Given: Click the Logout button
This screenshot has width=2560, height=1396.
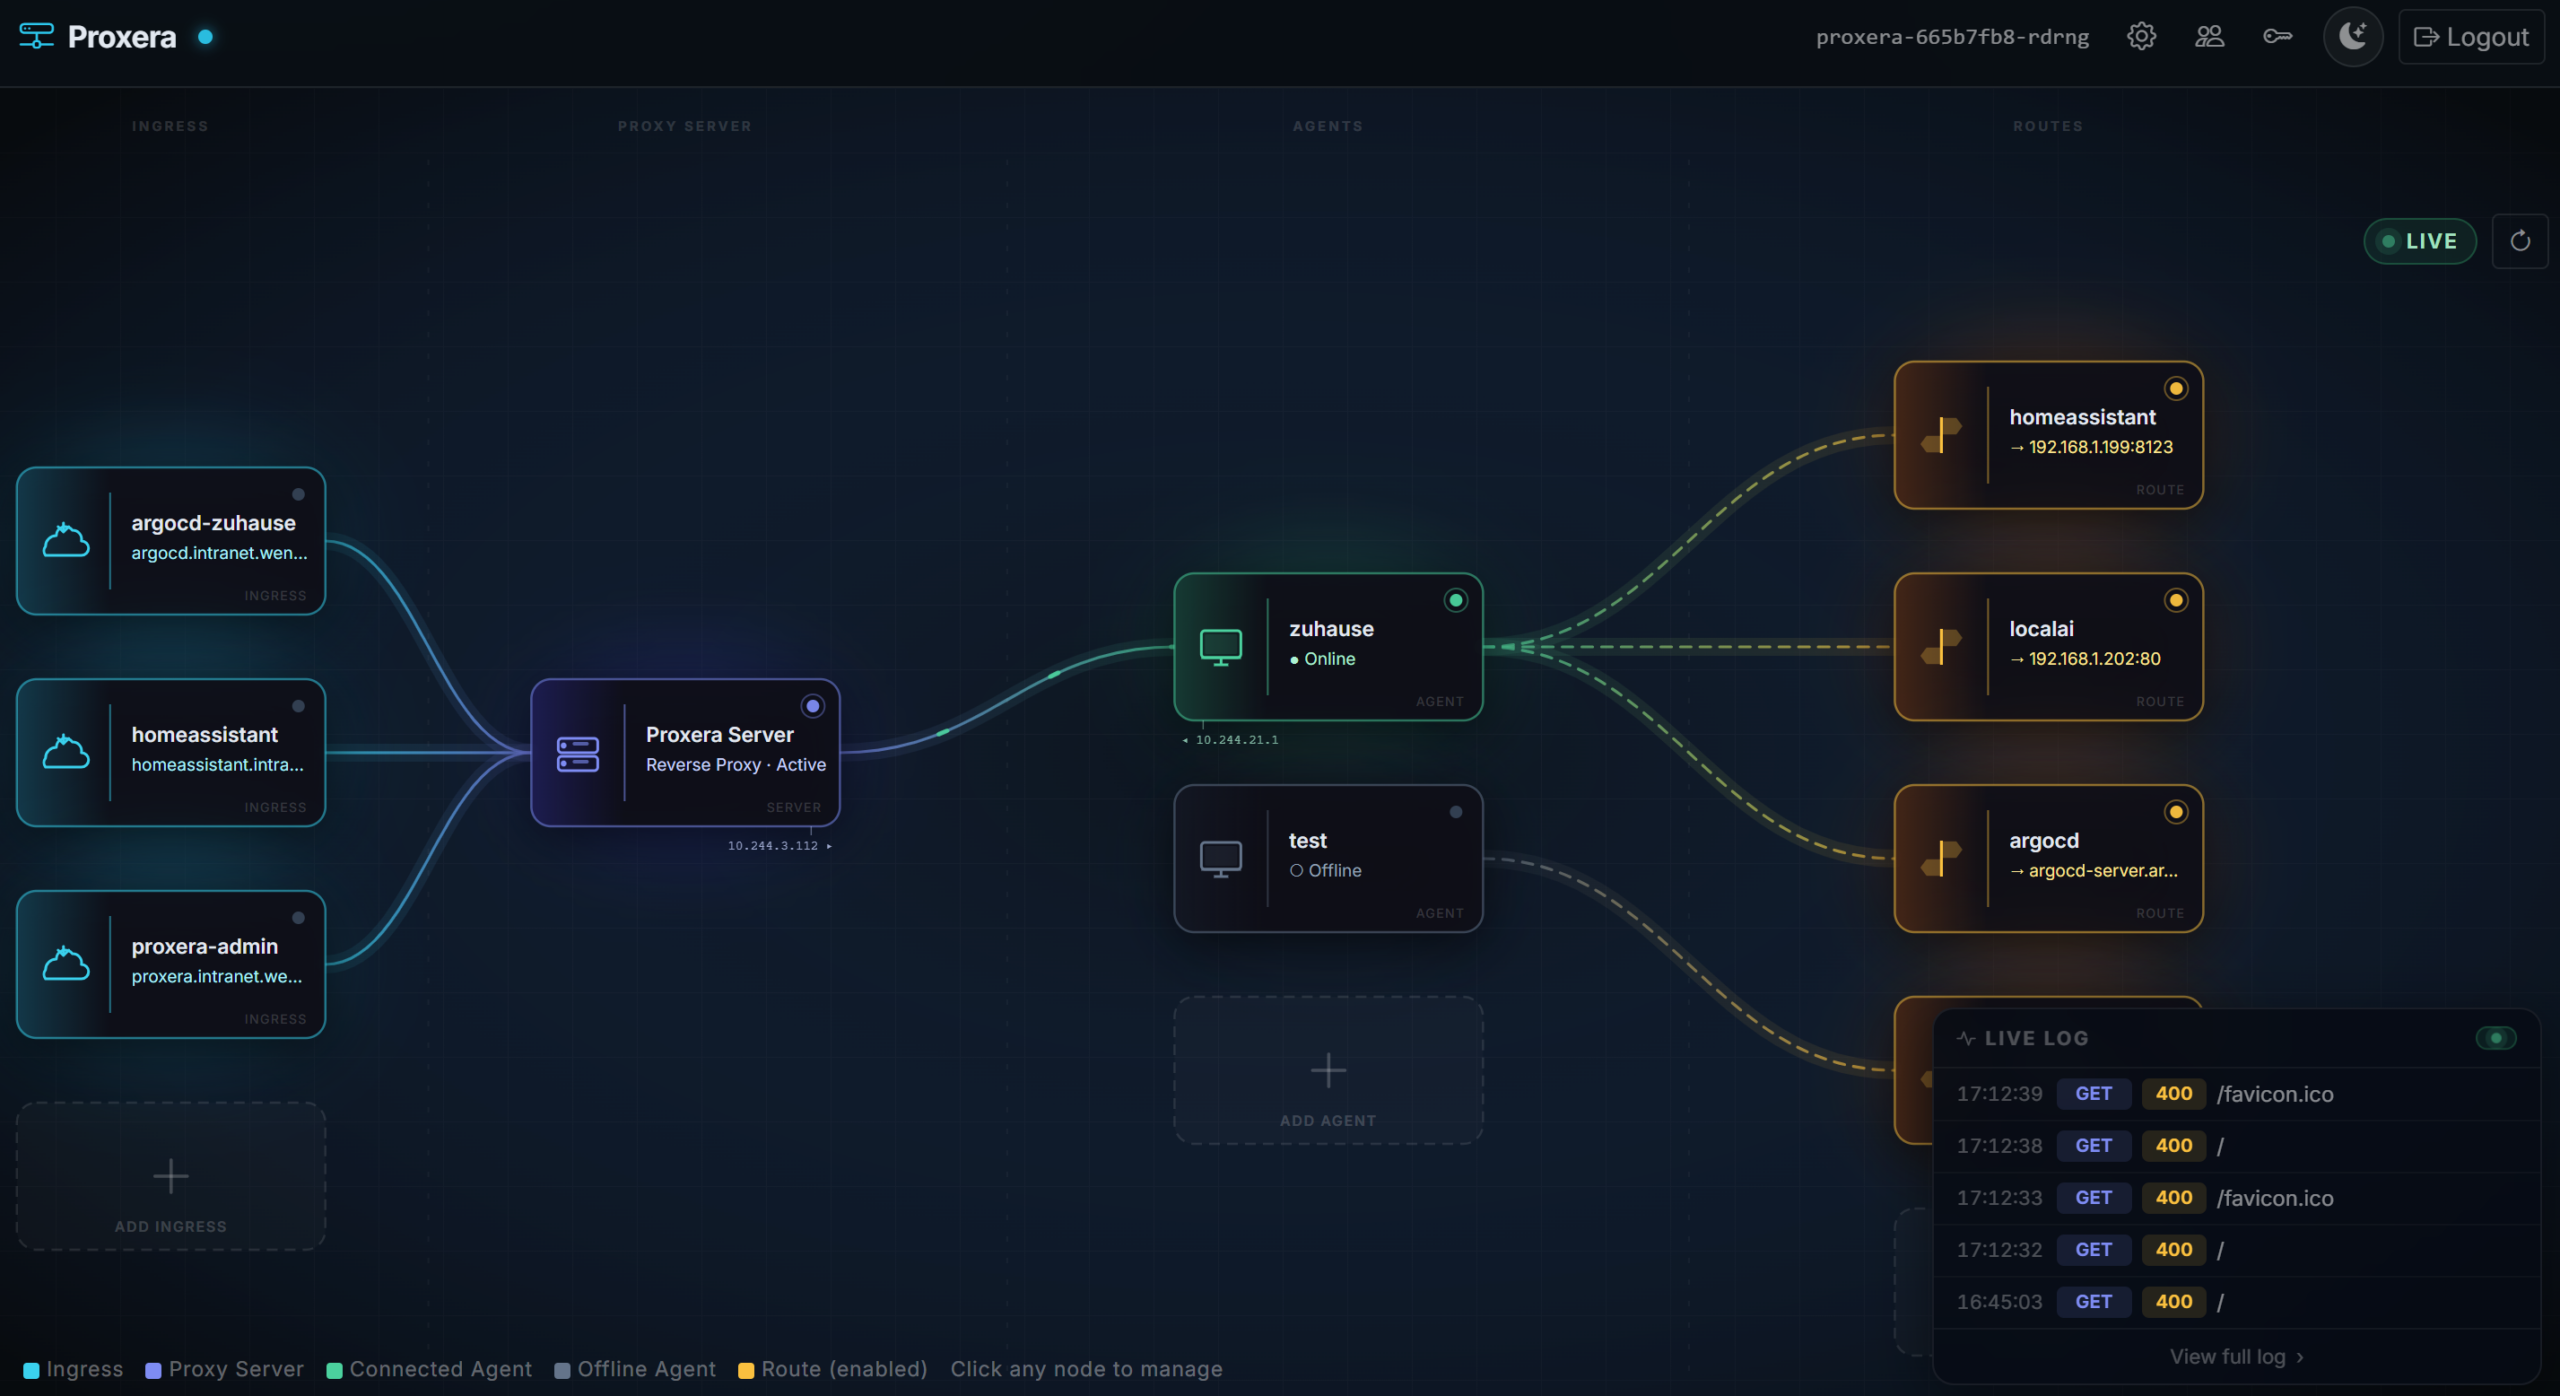Looking at the screenshot, I should [x=2471, y=37].
